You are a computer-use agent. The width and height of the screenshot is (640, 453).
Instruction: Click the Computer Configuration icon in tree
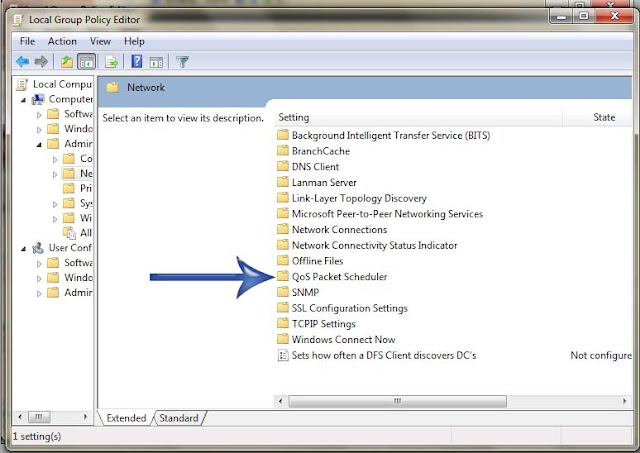38,99
